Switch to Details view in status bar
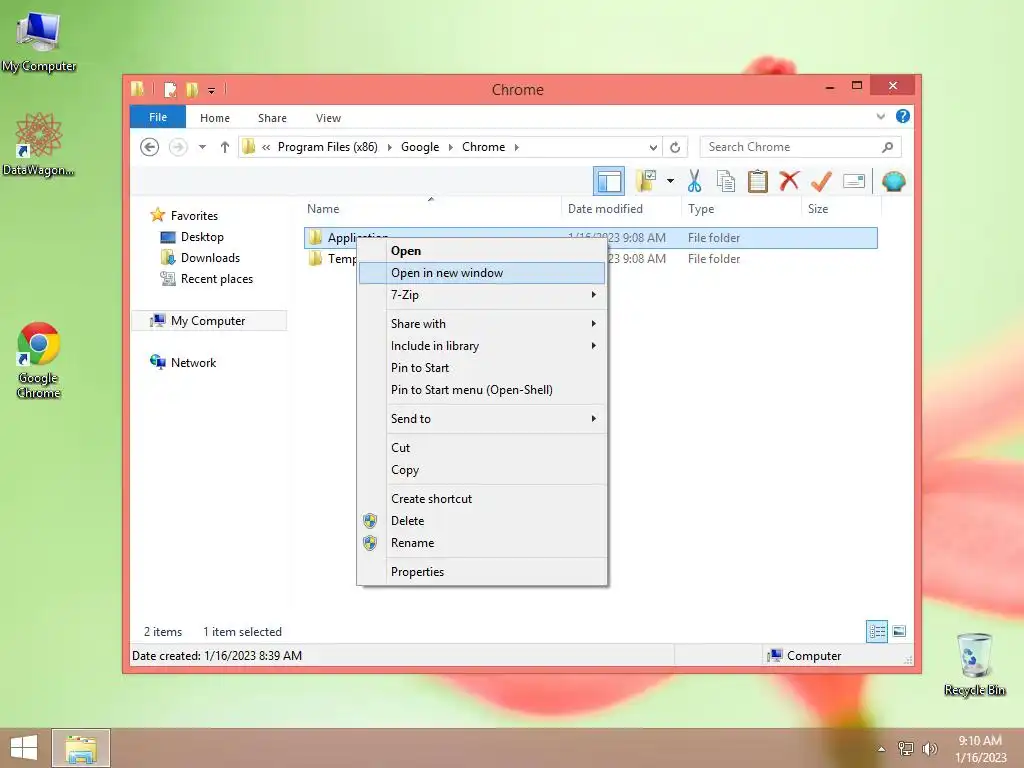 click(x=877, y=632)
